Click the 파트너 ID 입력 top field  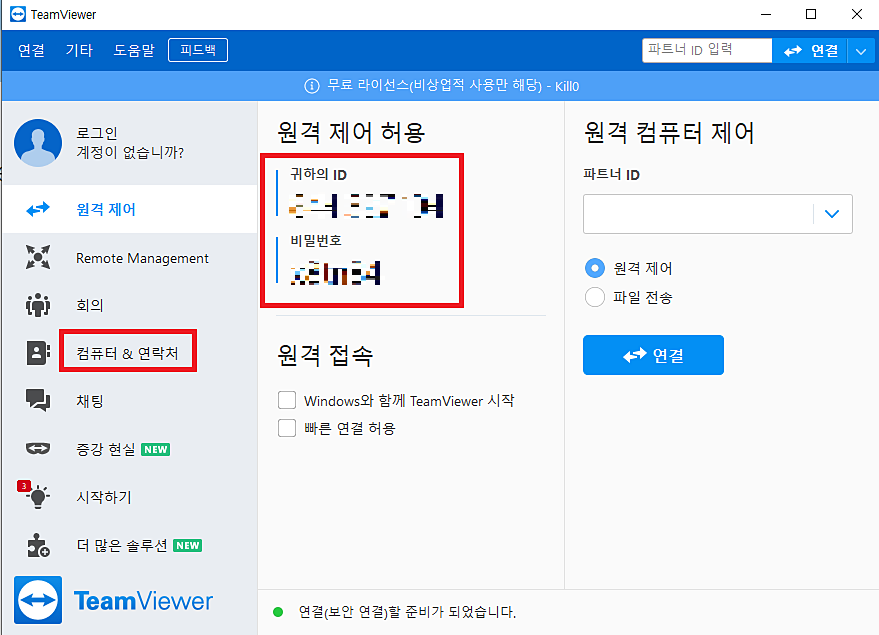click(707, 50)
